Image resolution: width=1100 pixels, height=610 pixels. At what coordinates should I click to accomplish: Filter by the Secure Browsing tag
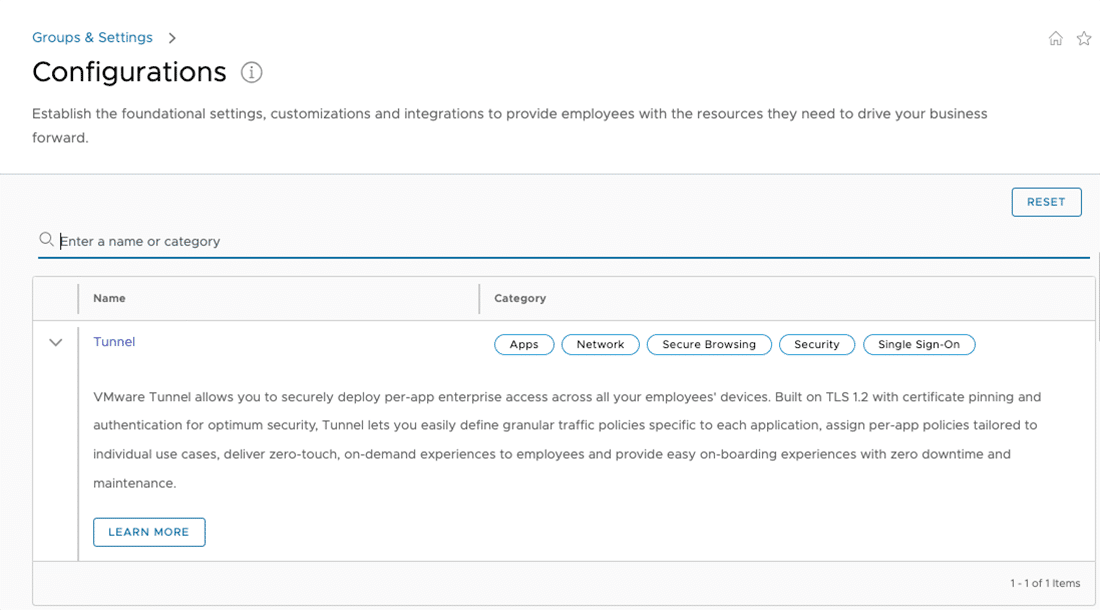(x=709, y=344)
